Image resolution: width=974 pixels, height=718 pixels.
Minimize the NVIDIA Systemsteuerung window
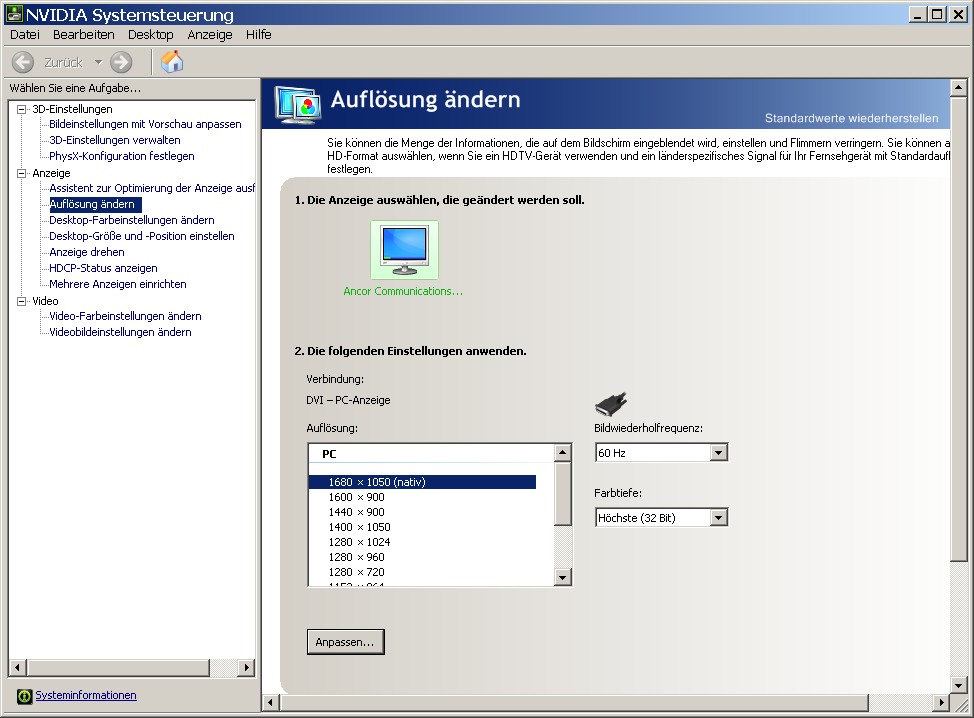(919, 14)
